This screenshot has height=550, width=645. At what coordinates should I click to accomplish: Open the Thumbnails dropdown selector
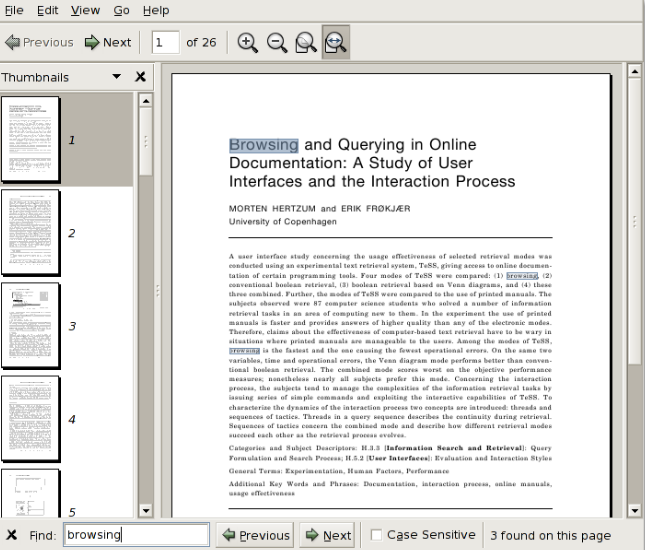116,77
